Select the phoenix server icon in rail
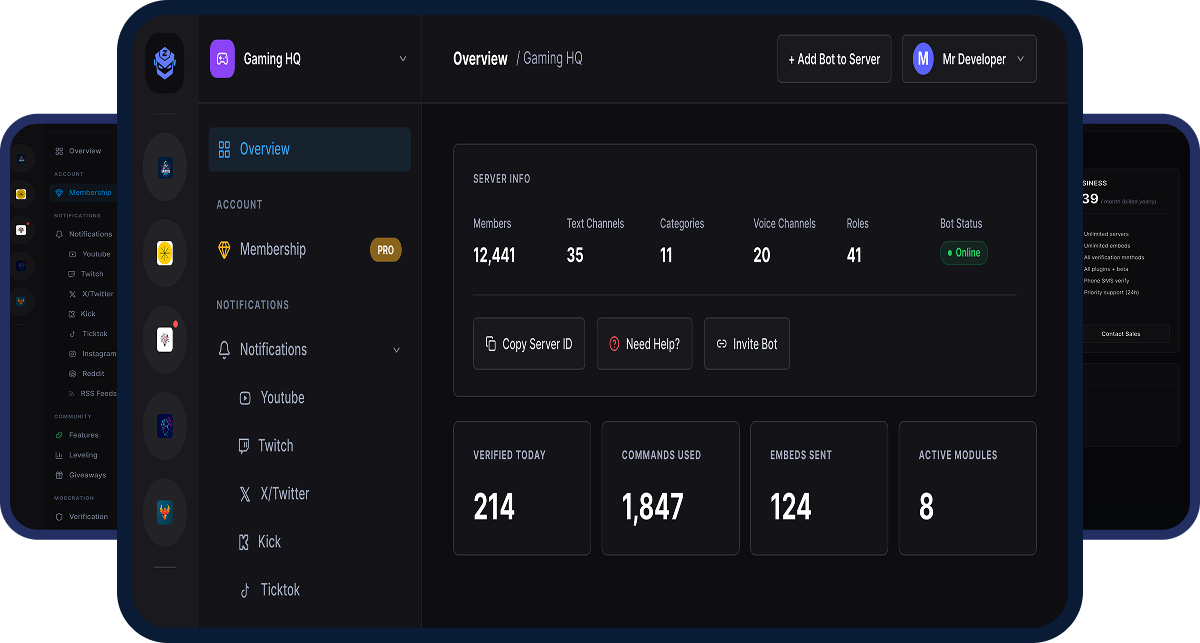The width and height of the screenshot is (1200, 643). click(x=165, y=513)
